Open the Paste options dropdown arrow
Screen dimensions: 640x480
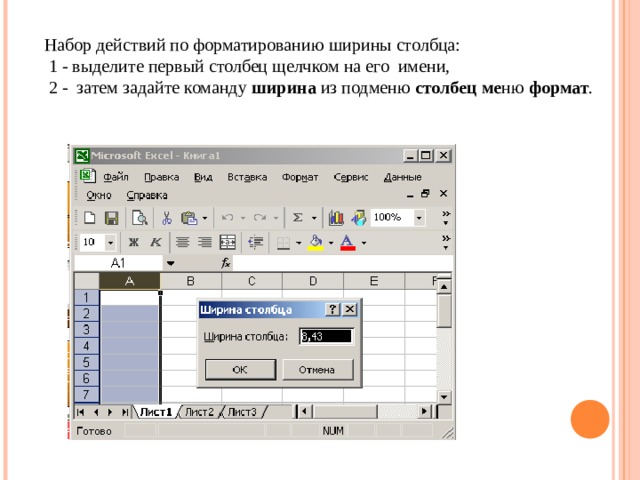tap(205, 218)
